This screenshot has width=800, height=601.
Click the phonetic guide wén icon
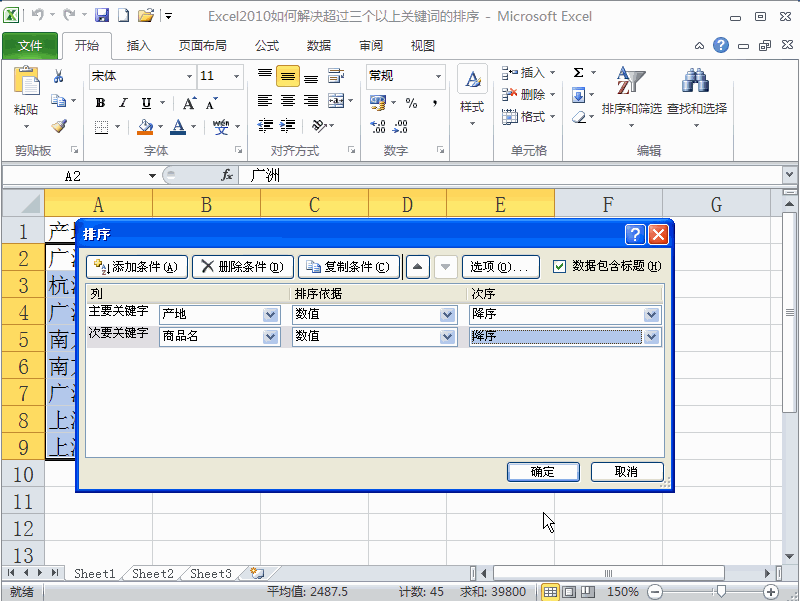tap(221, 127)
